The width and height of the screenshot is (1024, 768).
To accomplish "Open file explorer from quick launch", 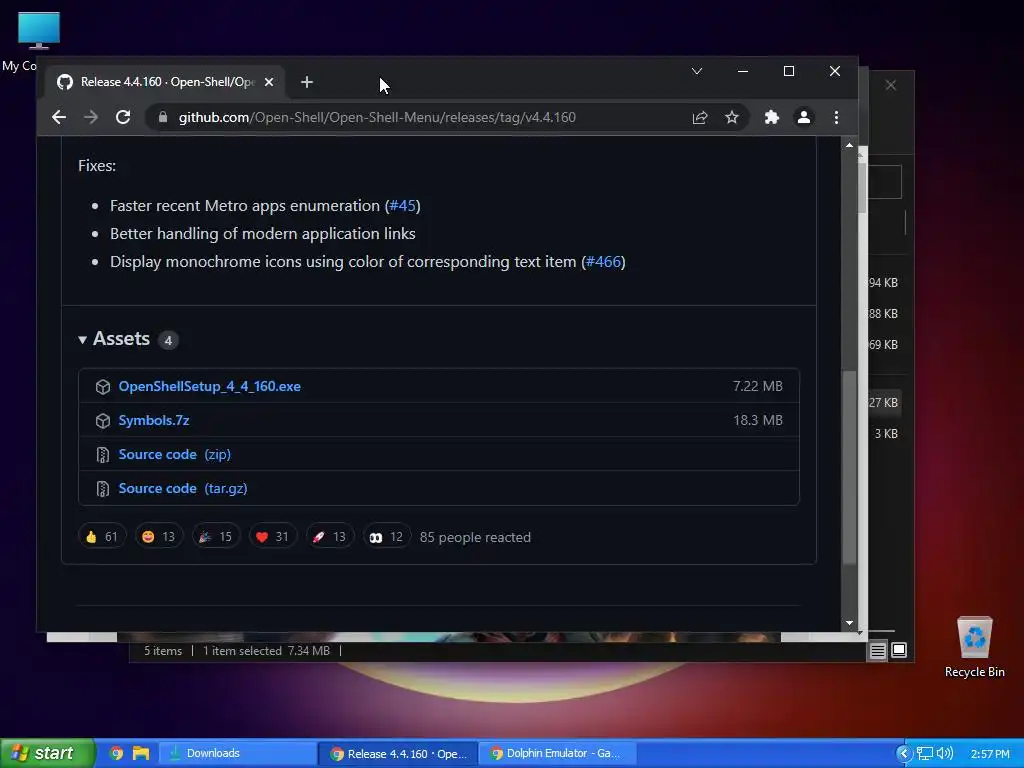I will 141,753.
